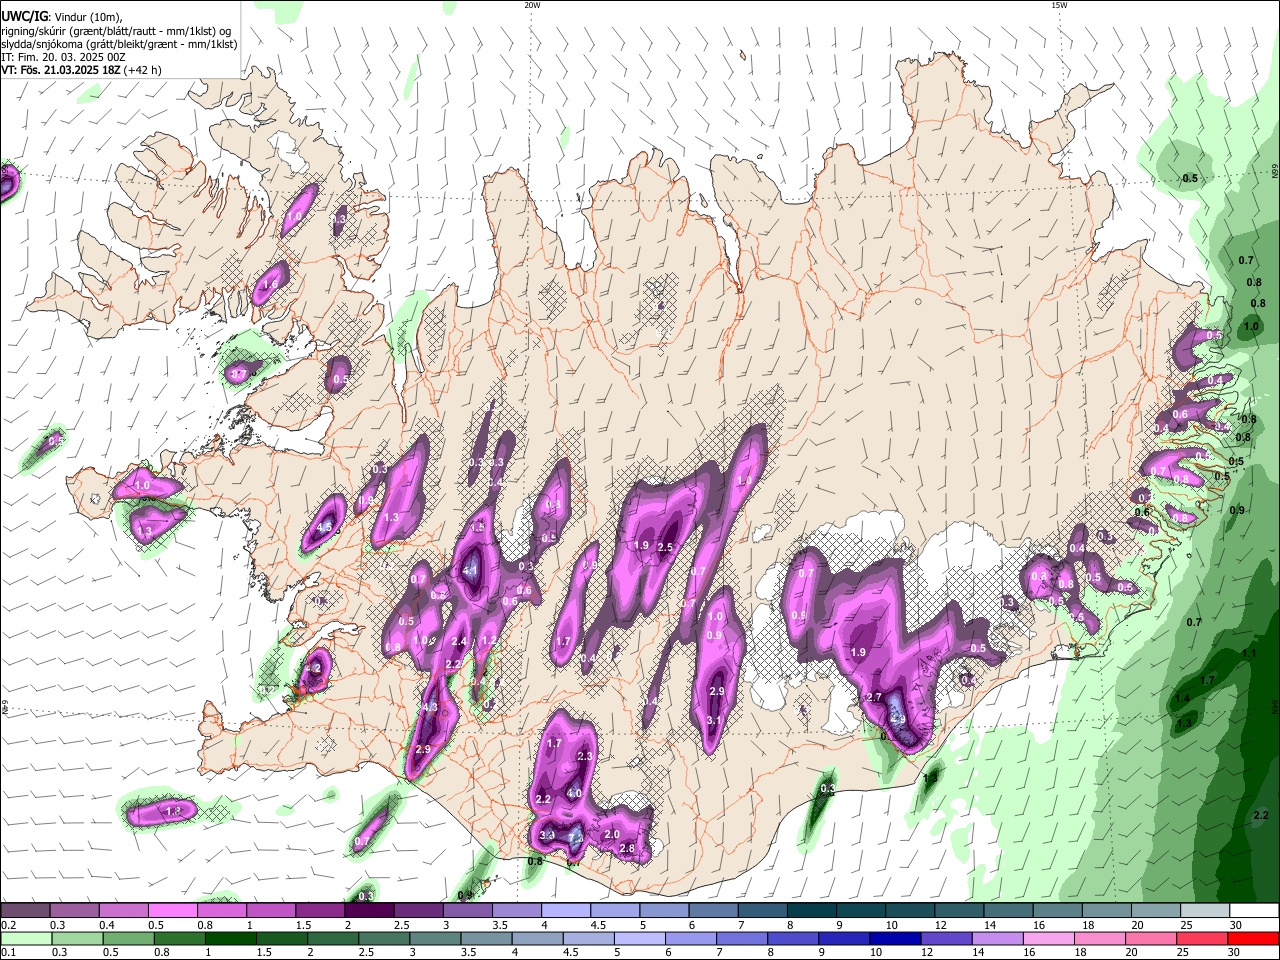Click the '2.0' precipitation value on the map

pos(612,834)
